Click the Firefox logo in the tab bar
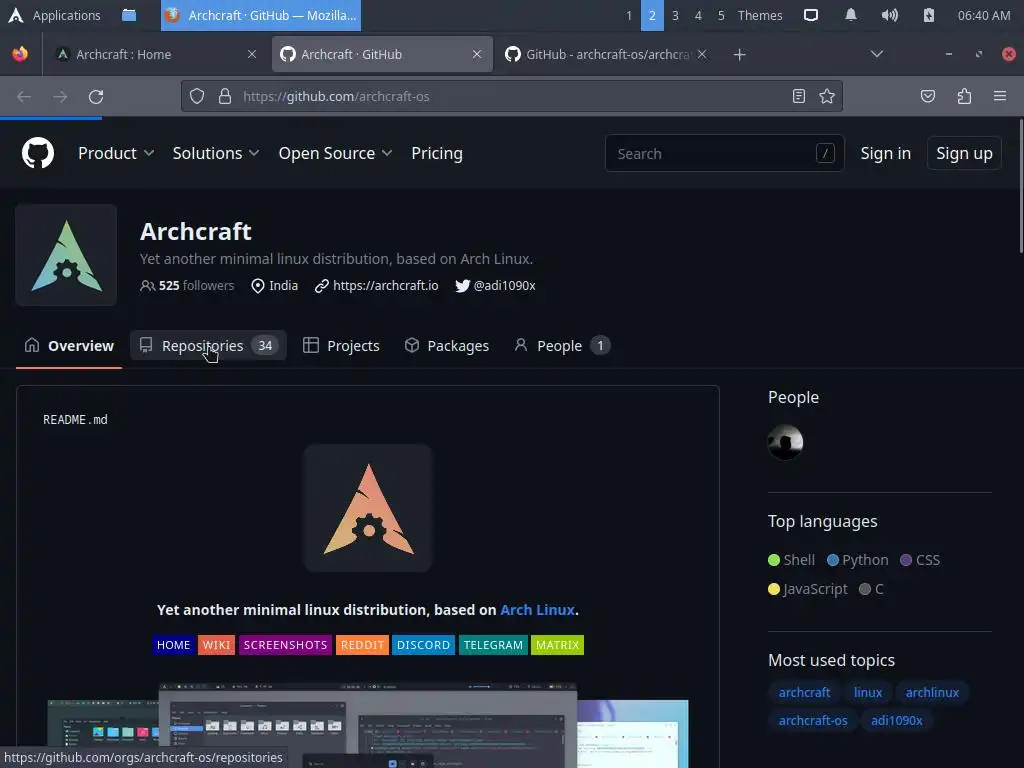This screenshot has height=768, width=1024. 20,54
